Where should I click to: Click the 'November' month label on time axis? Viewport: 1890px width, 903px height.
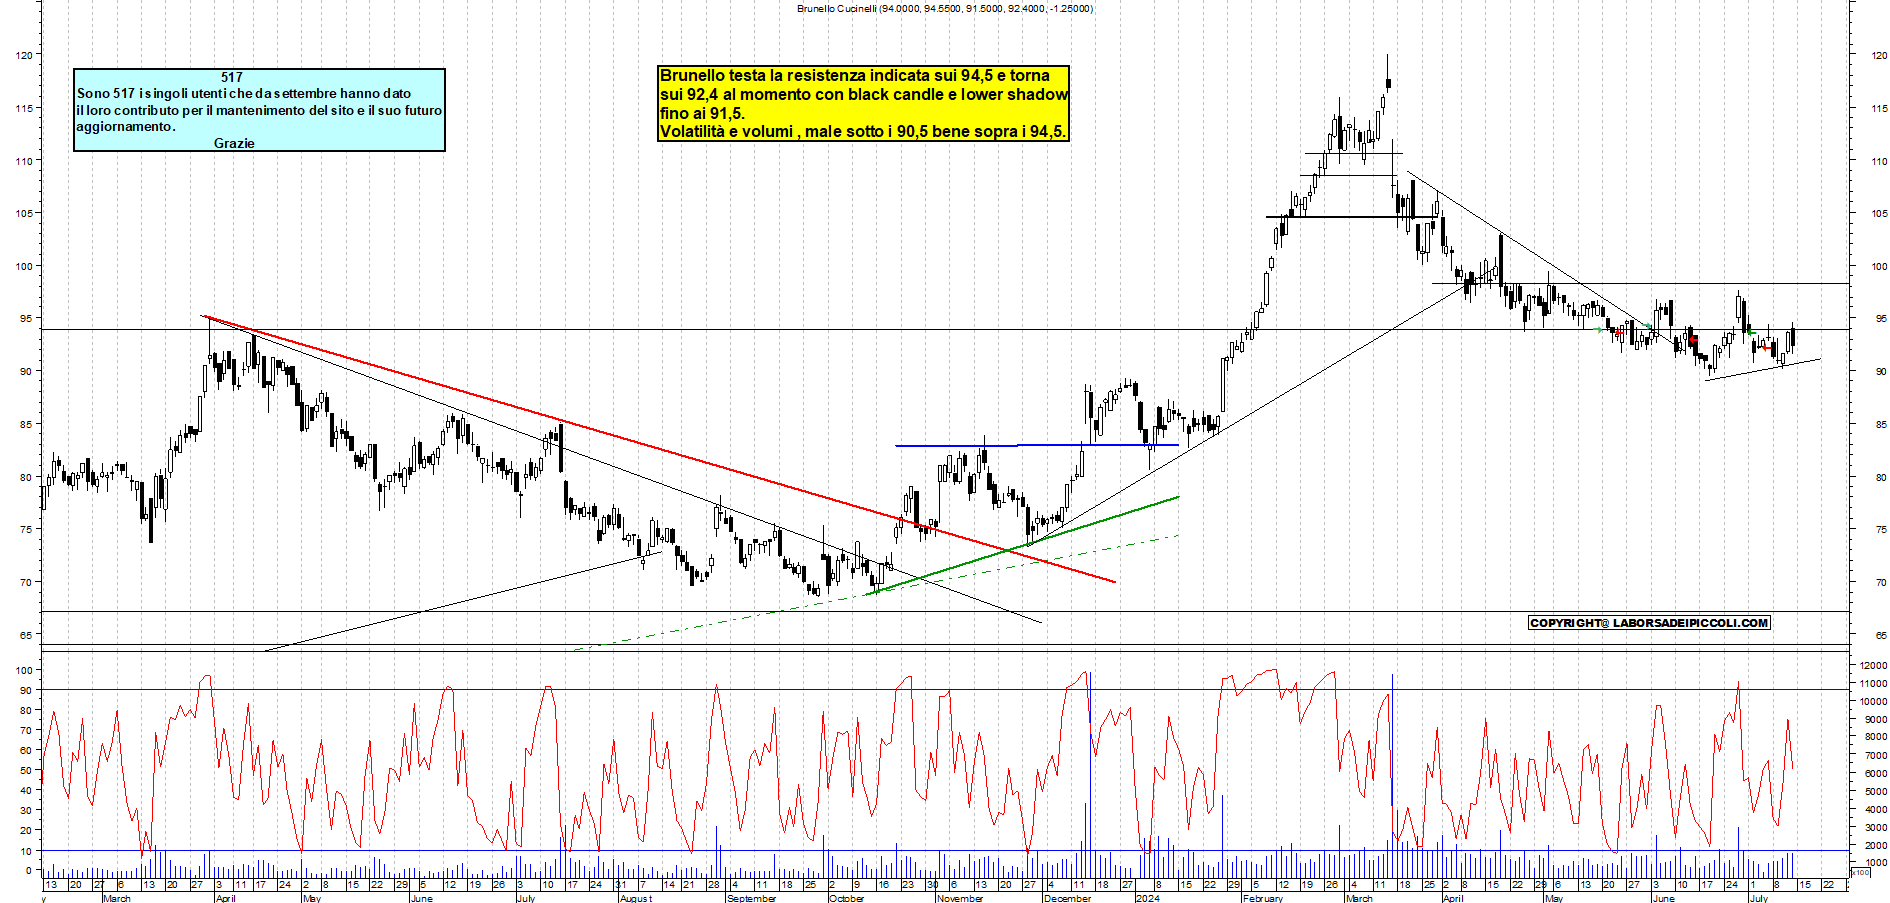[960, 898]
